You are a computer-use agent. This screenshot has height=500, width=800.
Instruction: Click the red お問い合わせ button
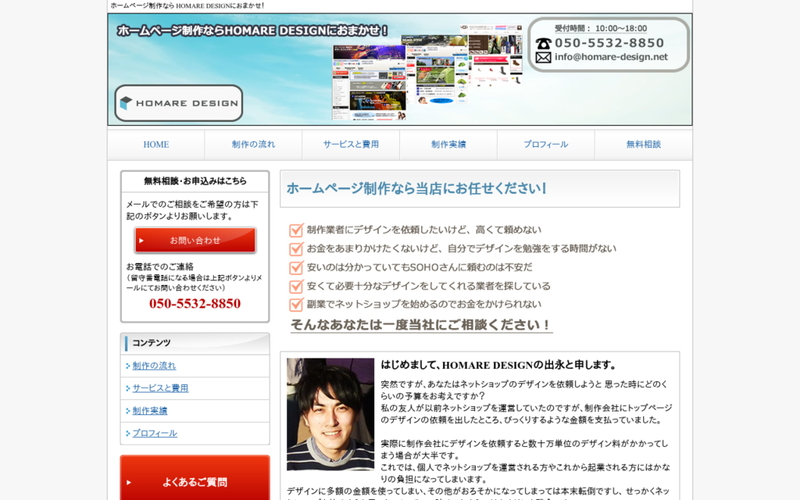[x=195, y=240]
